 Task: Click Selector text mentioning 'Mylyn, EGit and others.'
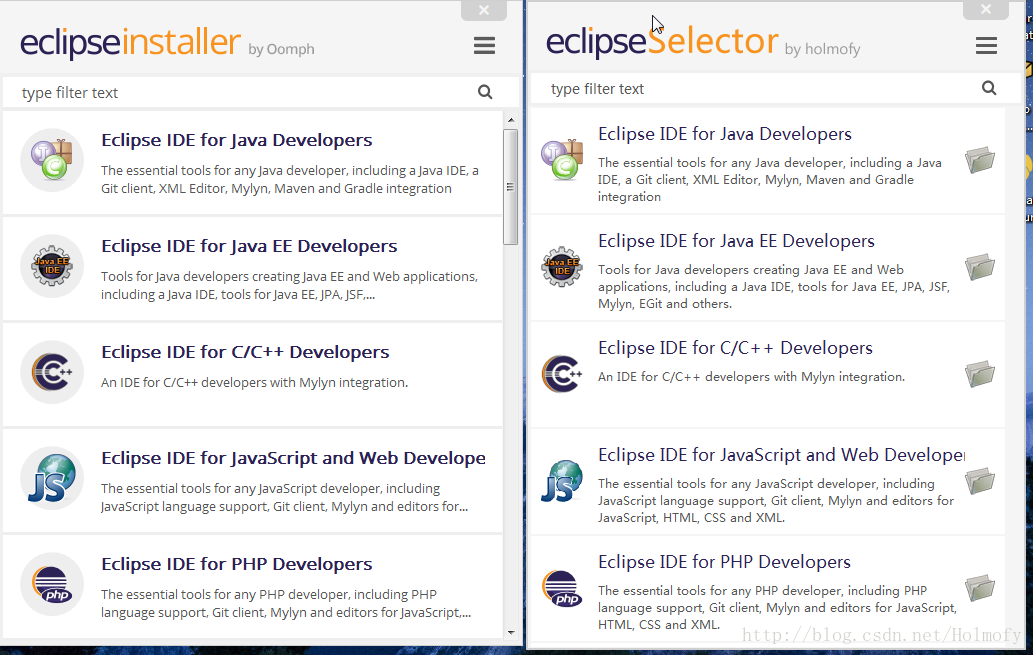(665, 304)
